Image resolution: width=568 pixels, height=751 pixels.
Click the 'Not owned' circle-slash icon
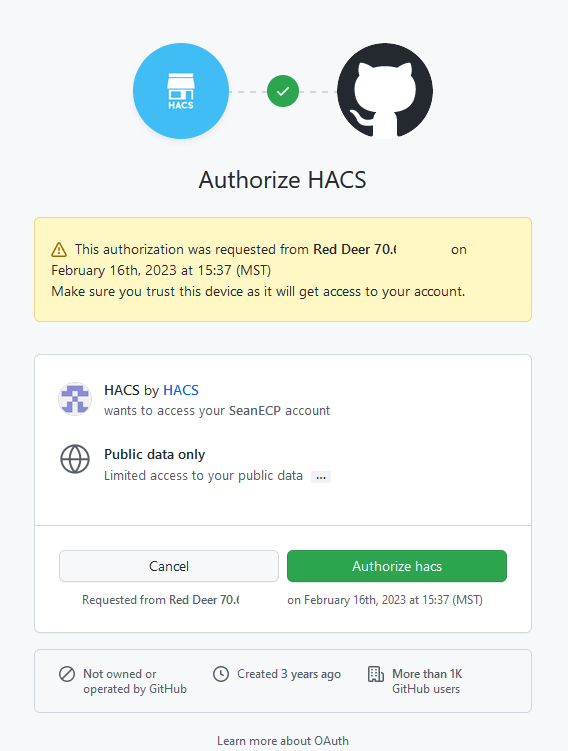[x=67, y=674]
